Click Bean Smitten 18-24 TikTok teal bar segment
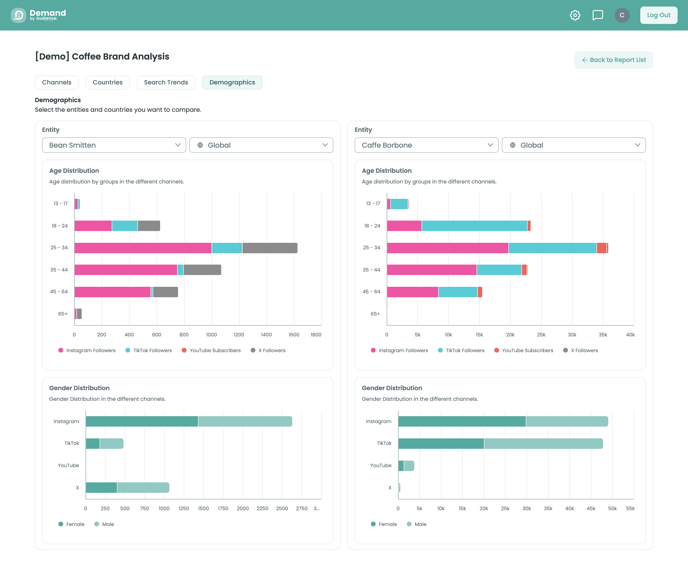 (125, 226)
